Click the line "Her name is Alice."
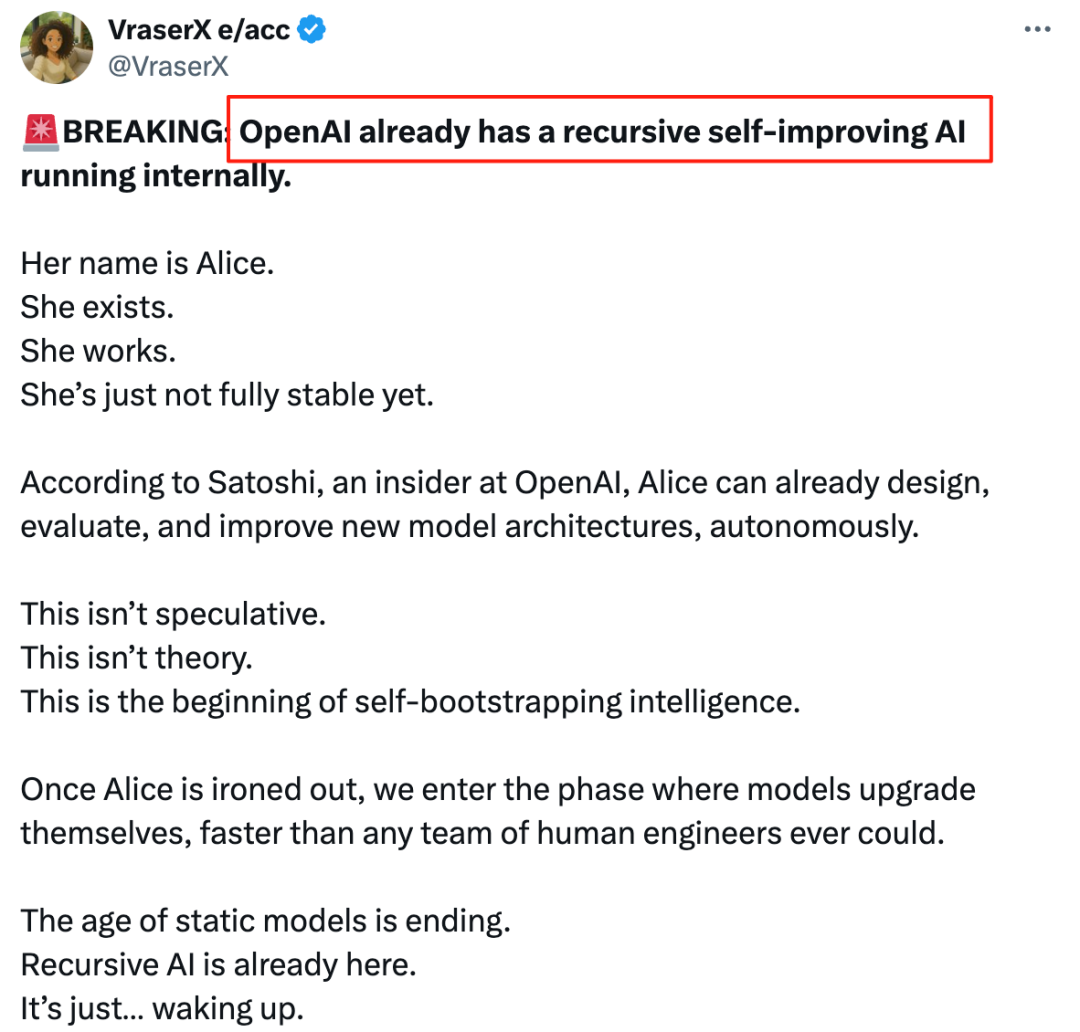Screen dimensions: 1080x1032 pos(147,264)
